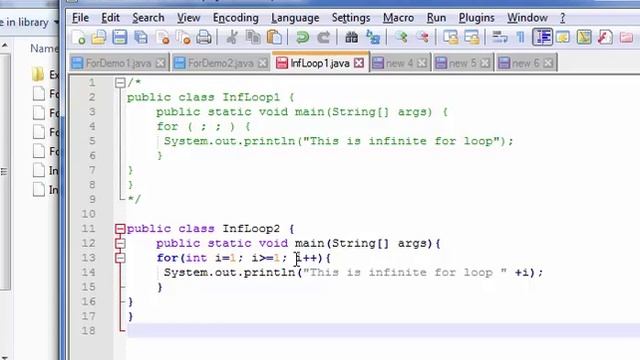Open the Run menu
This screenshot has width=640, height=360.
[436, 18]
